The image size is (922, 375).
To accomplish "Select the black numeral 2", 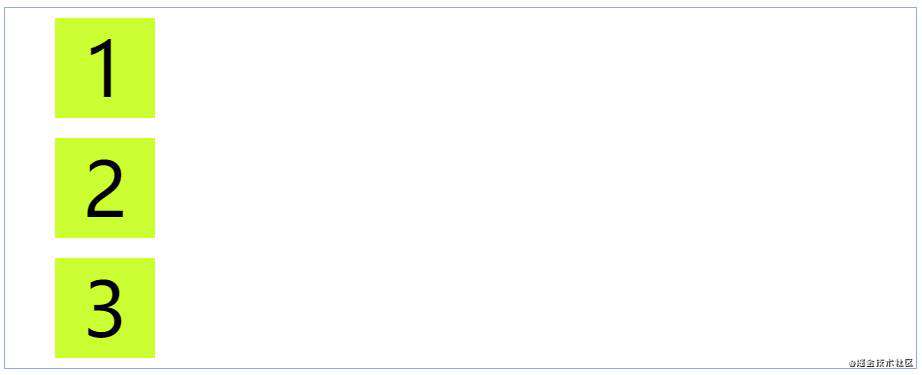I will (105, 189).
